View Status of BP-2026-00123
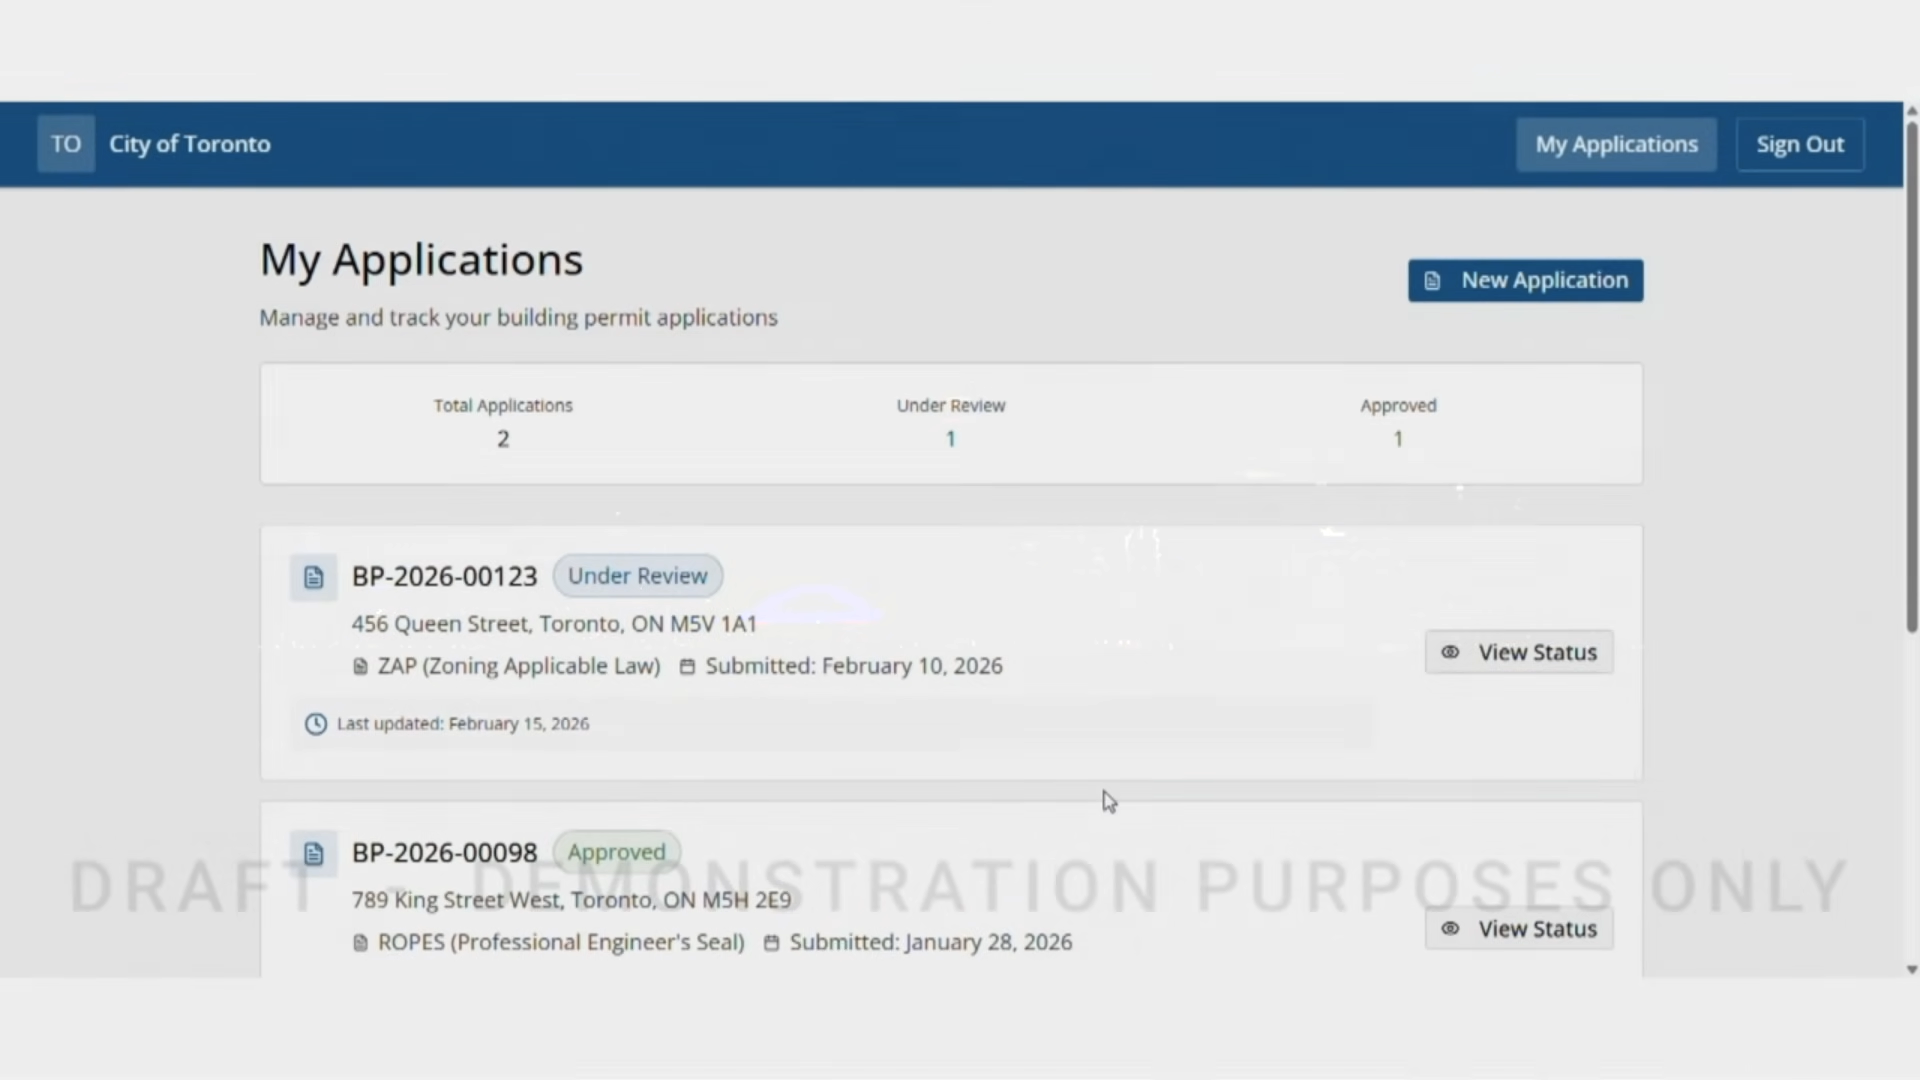This screenshot has width=1920, height=1080. tap(1518, 652)
